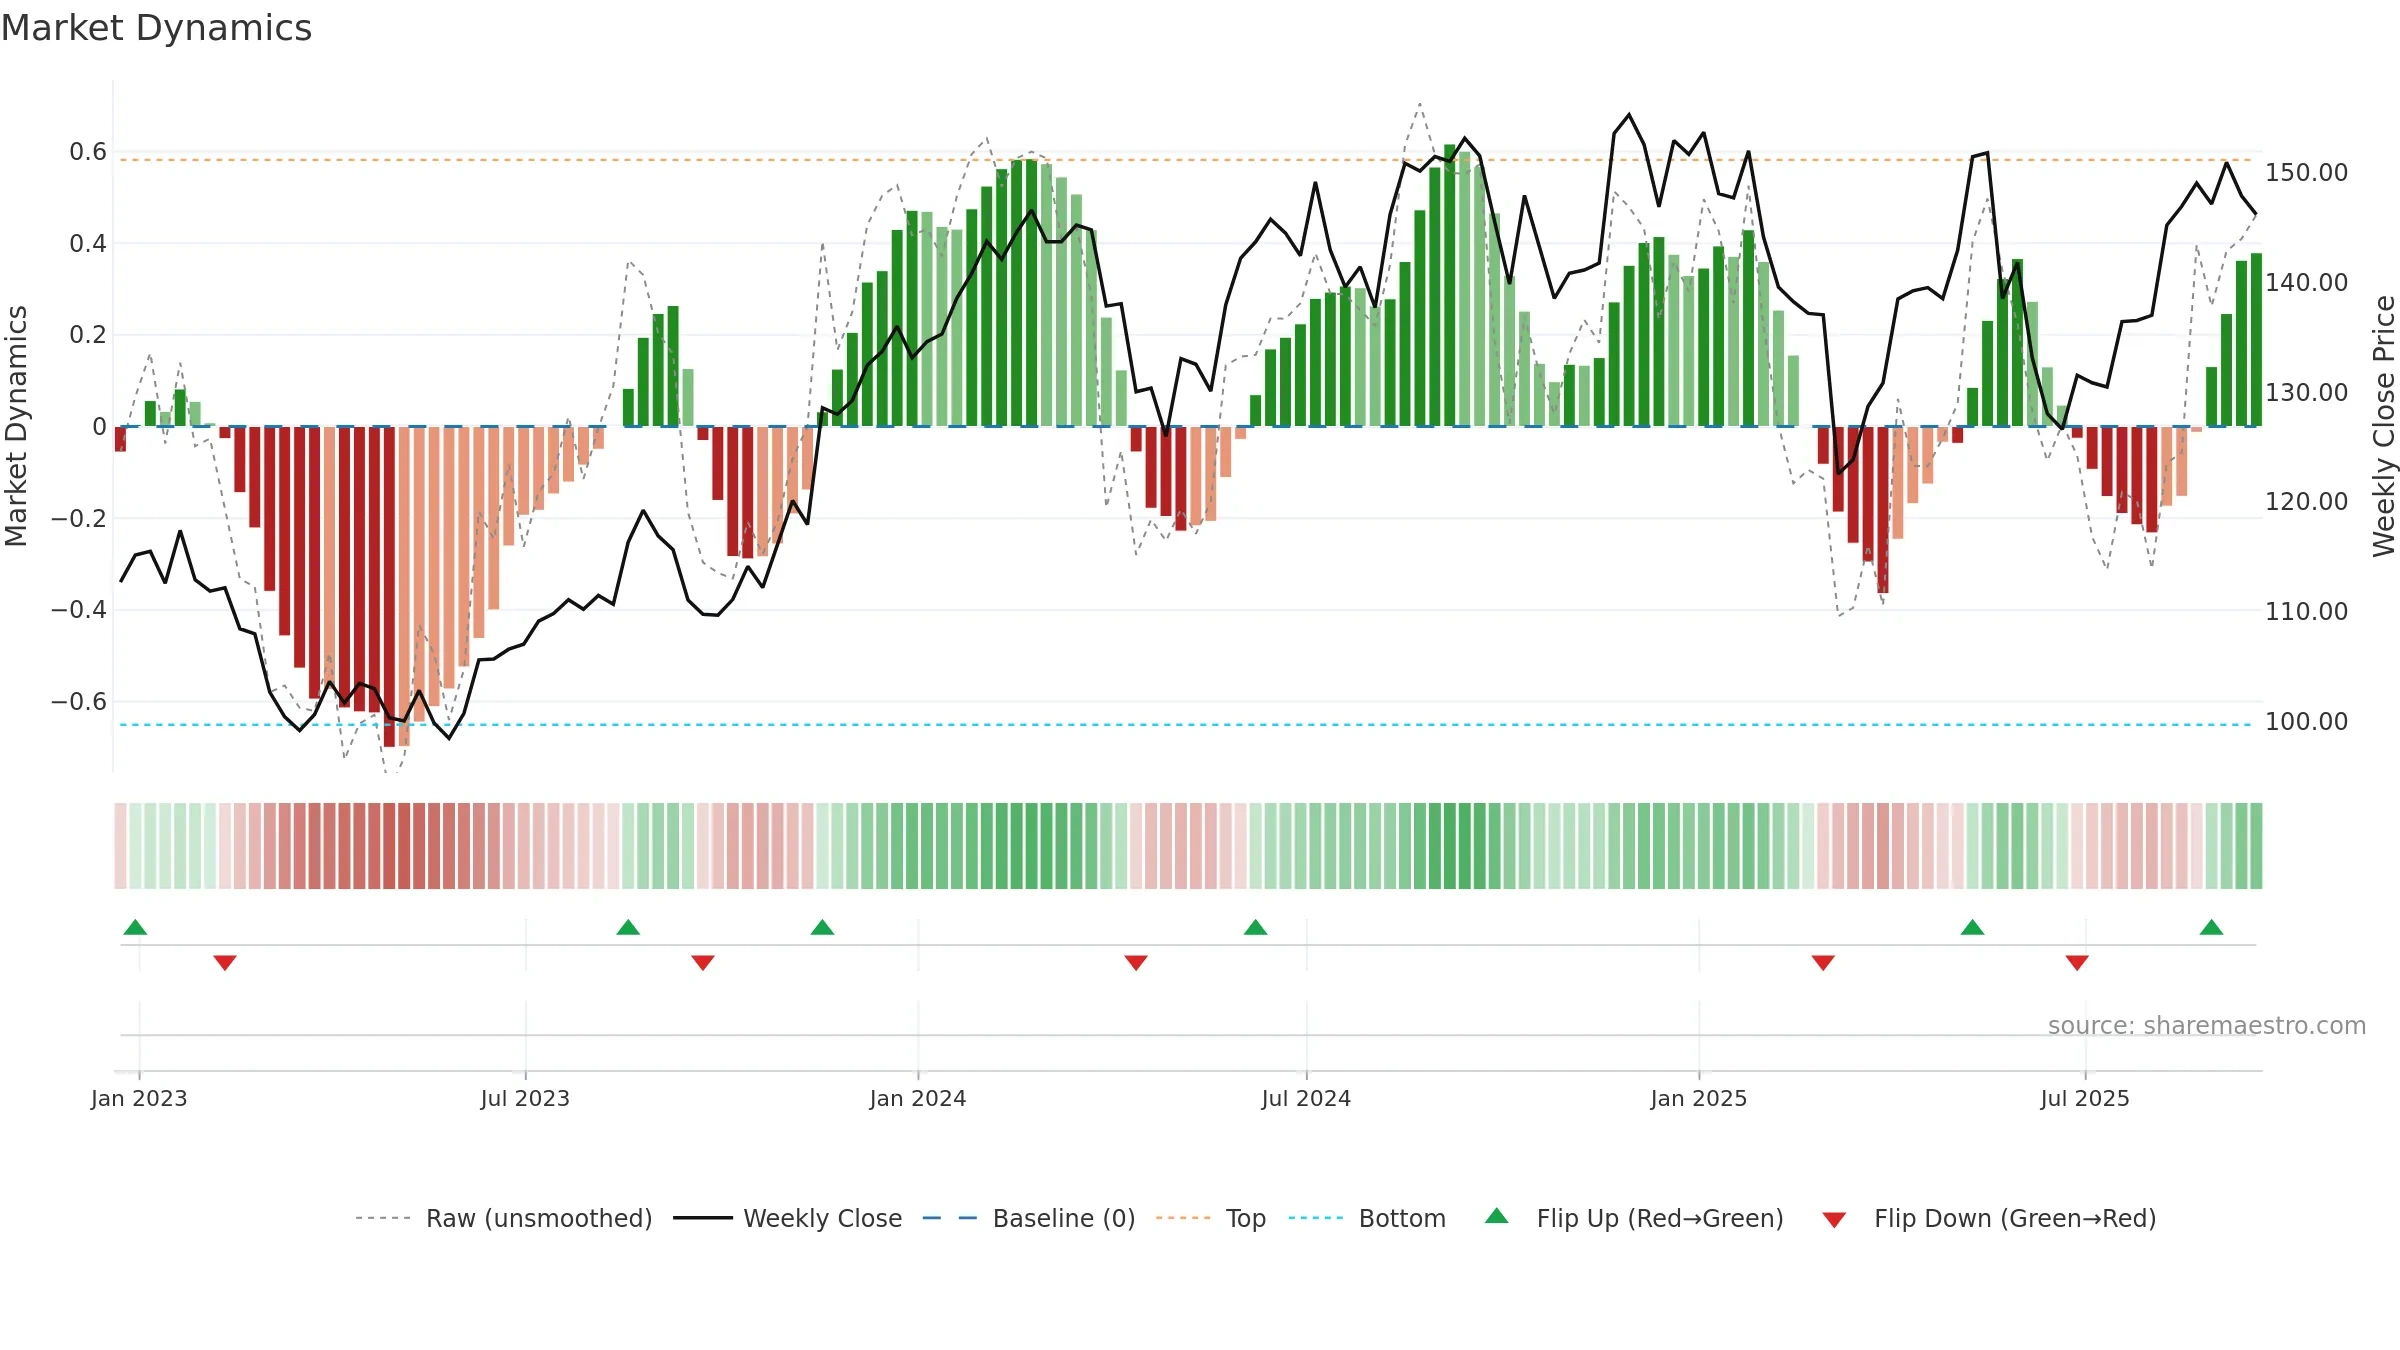This screenshot has height=1350, width=2400.
Task: Click the Market Dynamics y-axis title
Action: 16,426
